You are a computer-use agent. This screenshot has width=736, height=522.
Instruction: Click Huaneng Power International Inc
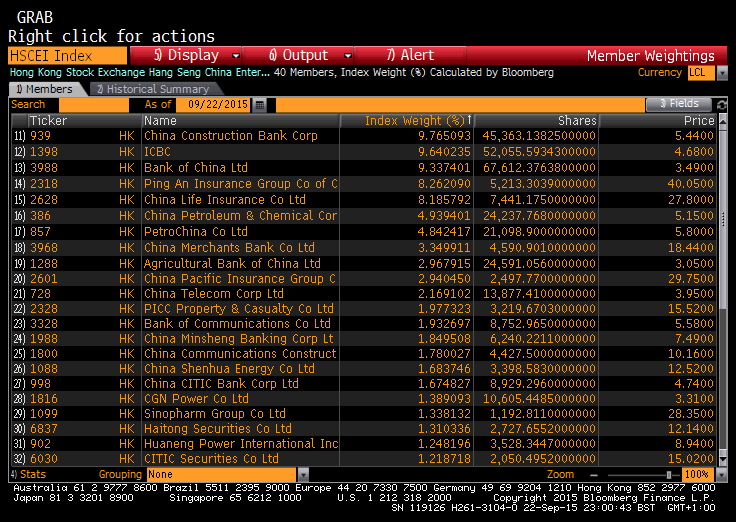click(x=241, y=444)
